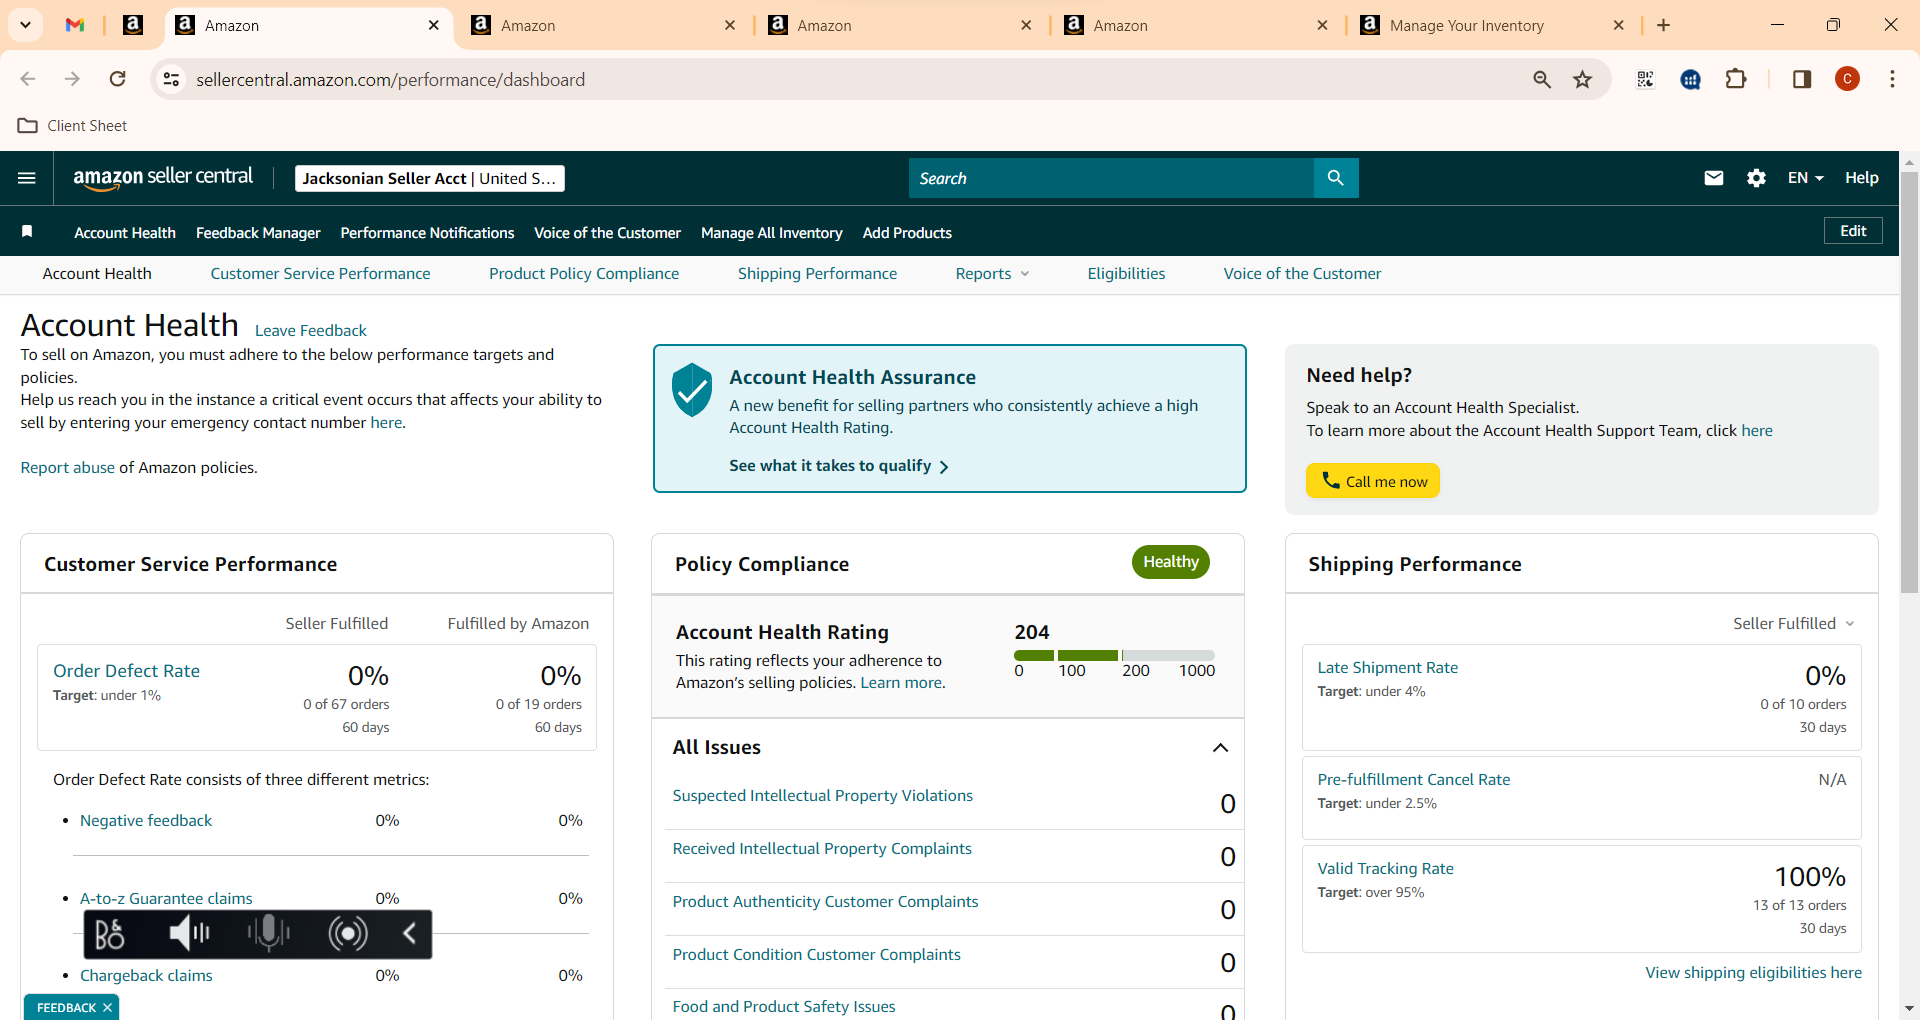Click the Help link in the header

coord(1861,178)
